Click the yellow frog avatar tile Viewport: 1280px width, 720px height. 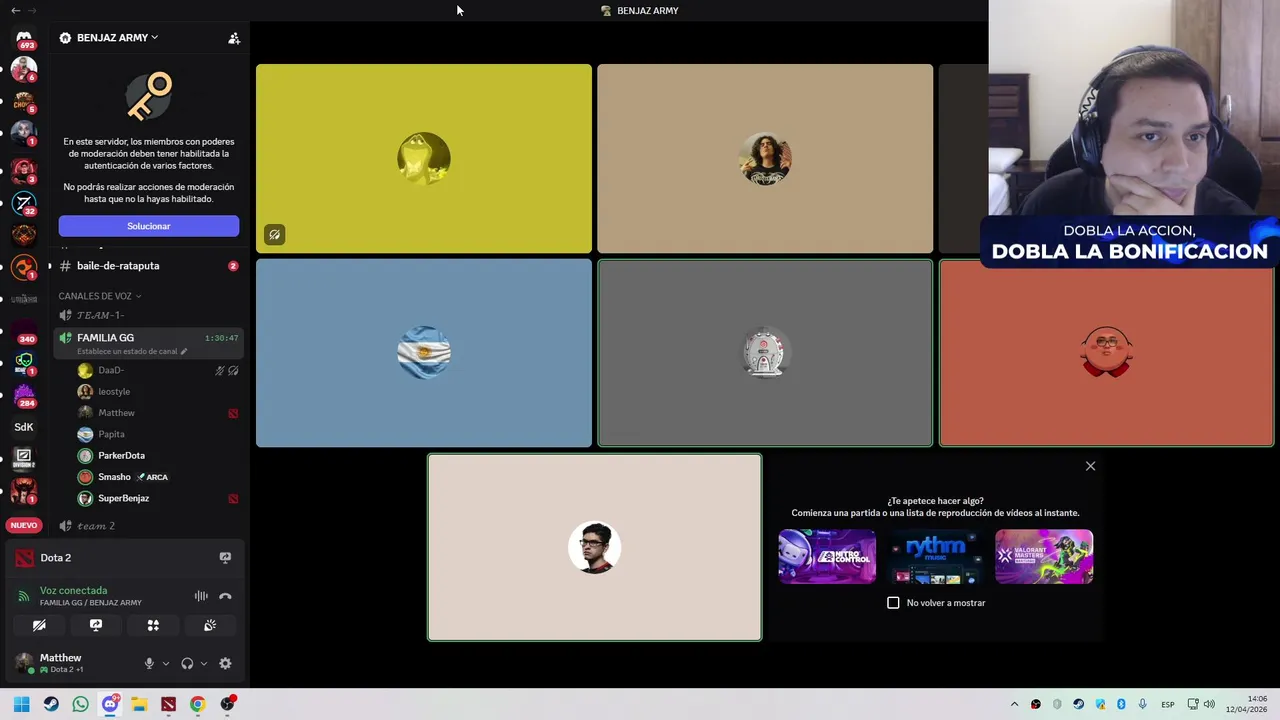pos(424,159)
